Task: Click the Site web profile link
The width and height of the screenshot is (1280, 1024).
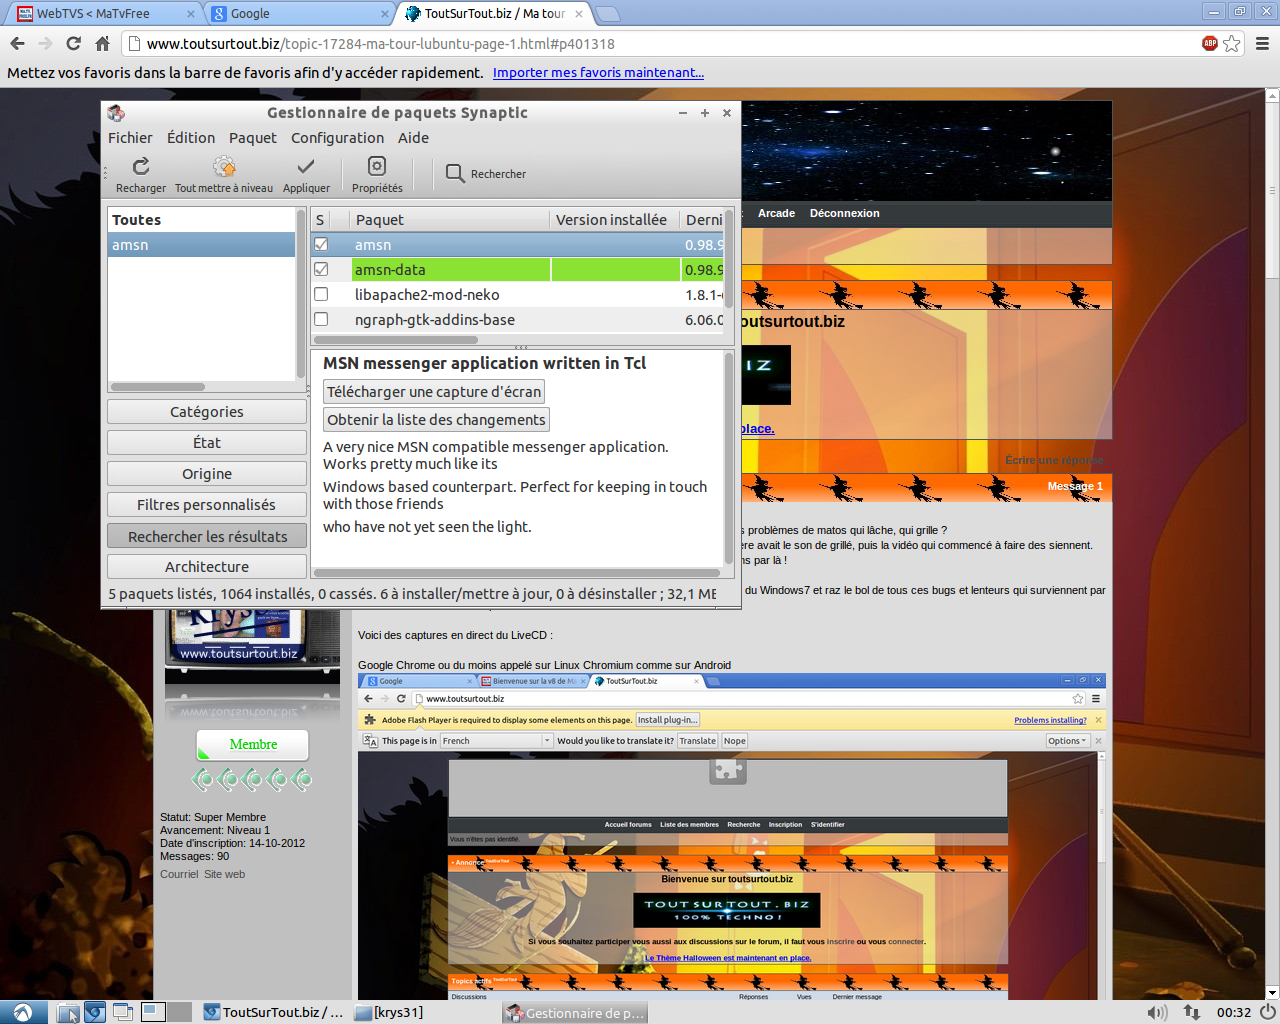Action: (224, 874)
